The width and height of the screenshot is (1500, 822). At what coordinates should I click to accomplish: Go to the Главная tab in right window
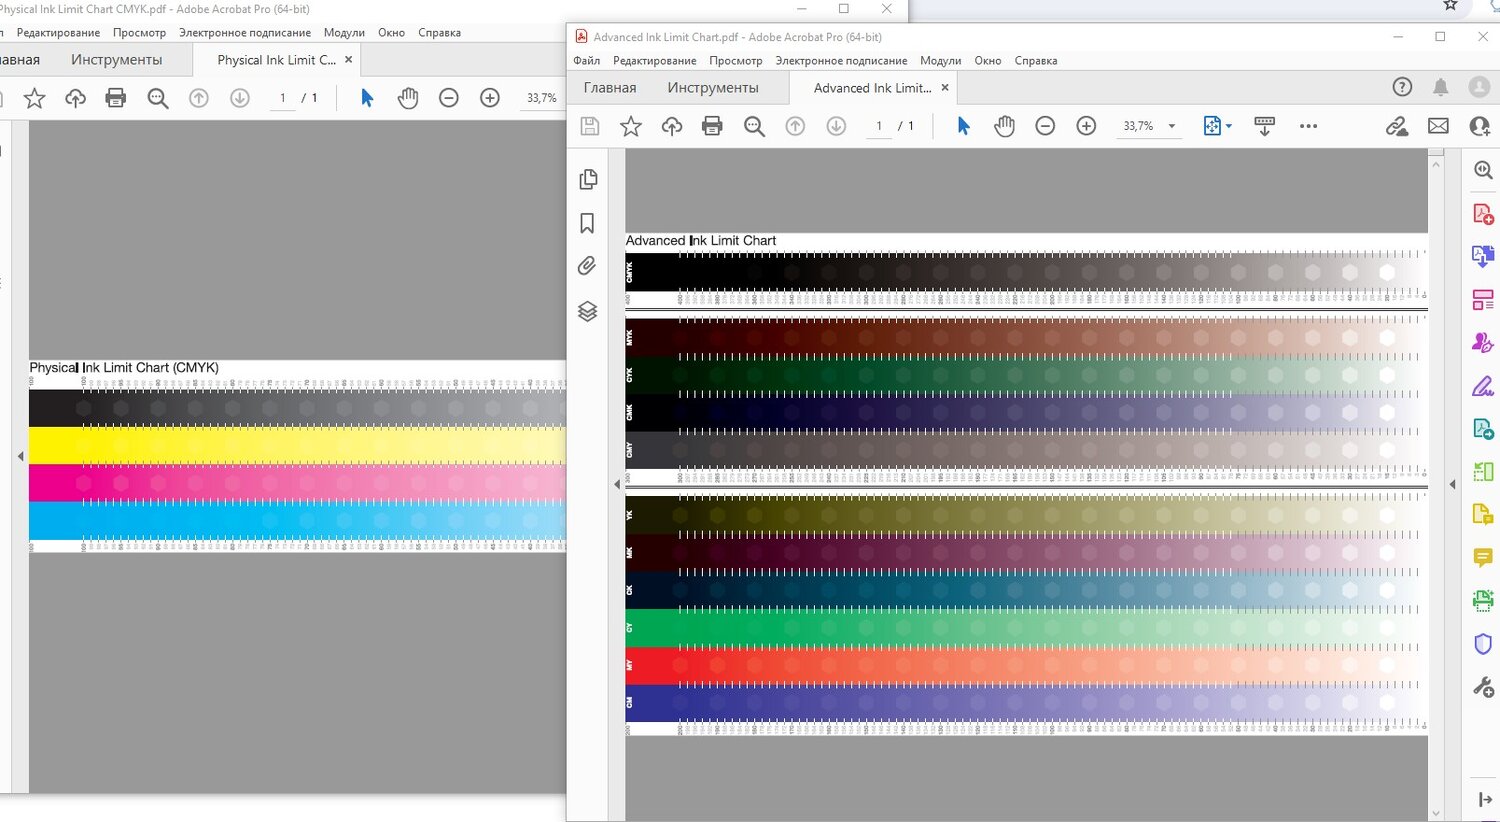pos(609,88)
